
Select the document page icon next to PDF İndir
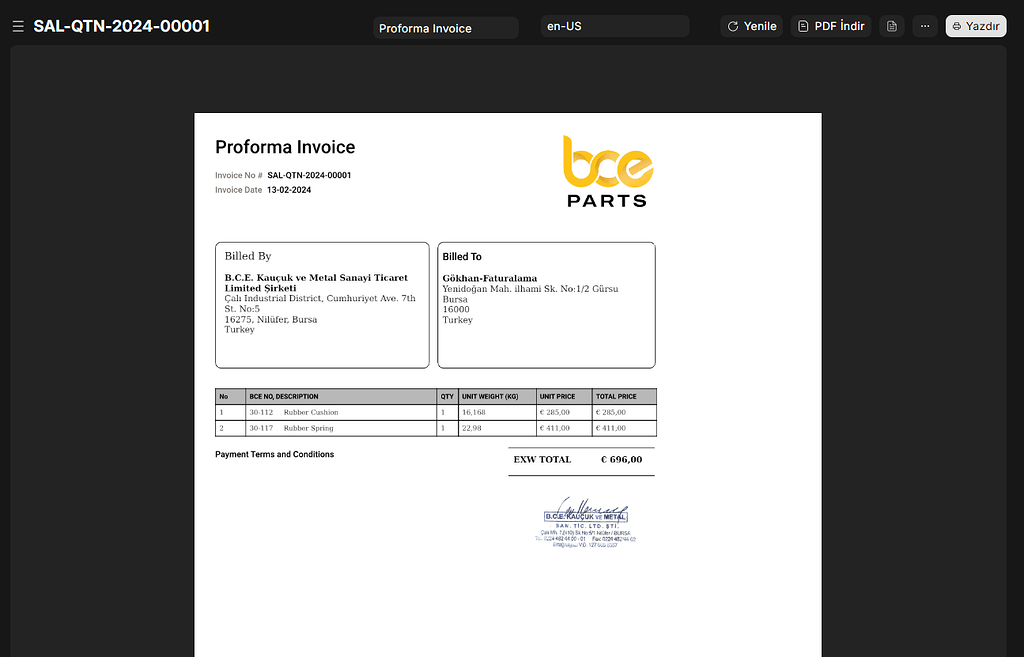click(891, 26)
